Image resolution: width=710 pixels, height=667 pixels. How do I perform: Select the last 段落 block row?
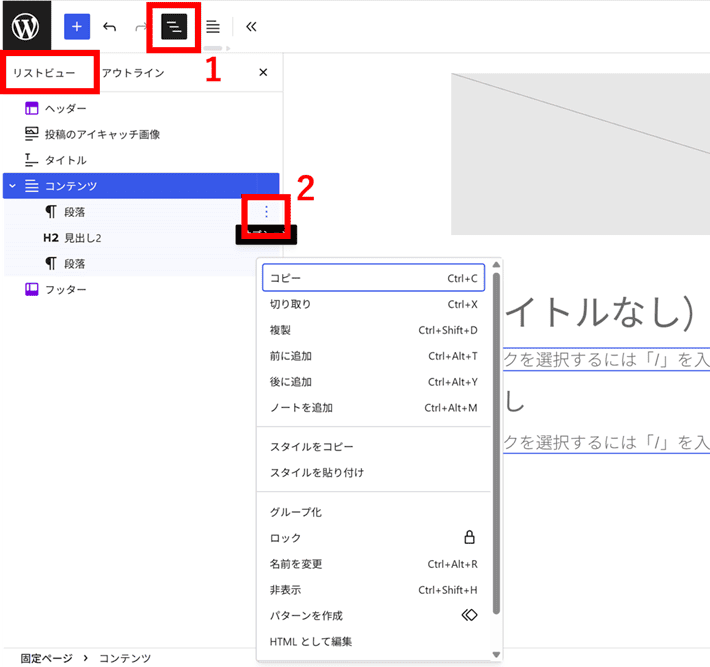tap(141, 264)
